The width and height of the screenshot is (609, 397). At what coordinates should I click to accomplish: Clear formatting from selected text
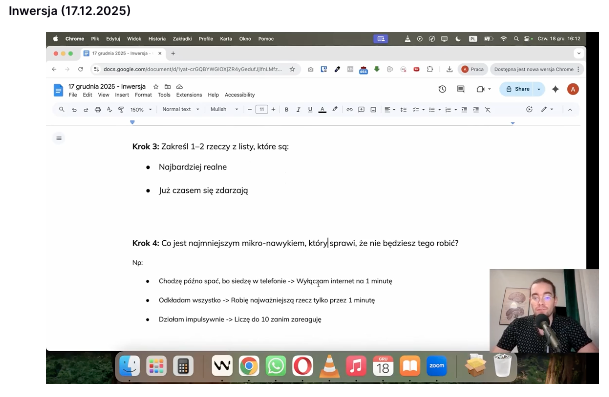[x=488, y=110]
